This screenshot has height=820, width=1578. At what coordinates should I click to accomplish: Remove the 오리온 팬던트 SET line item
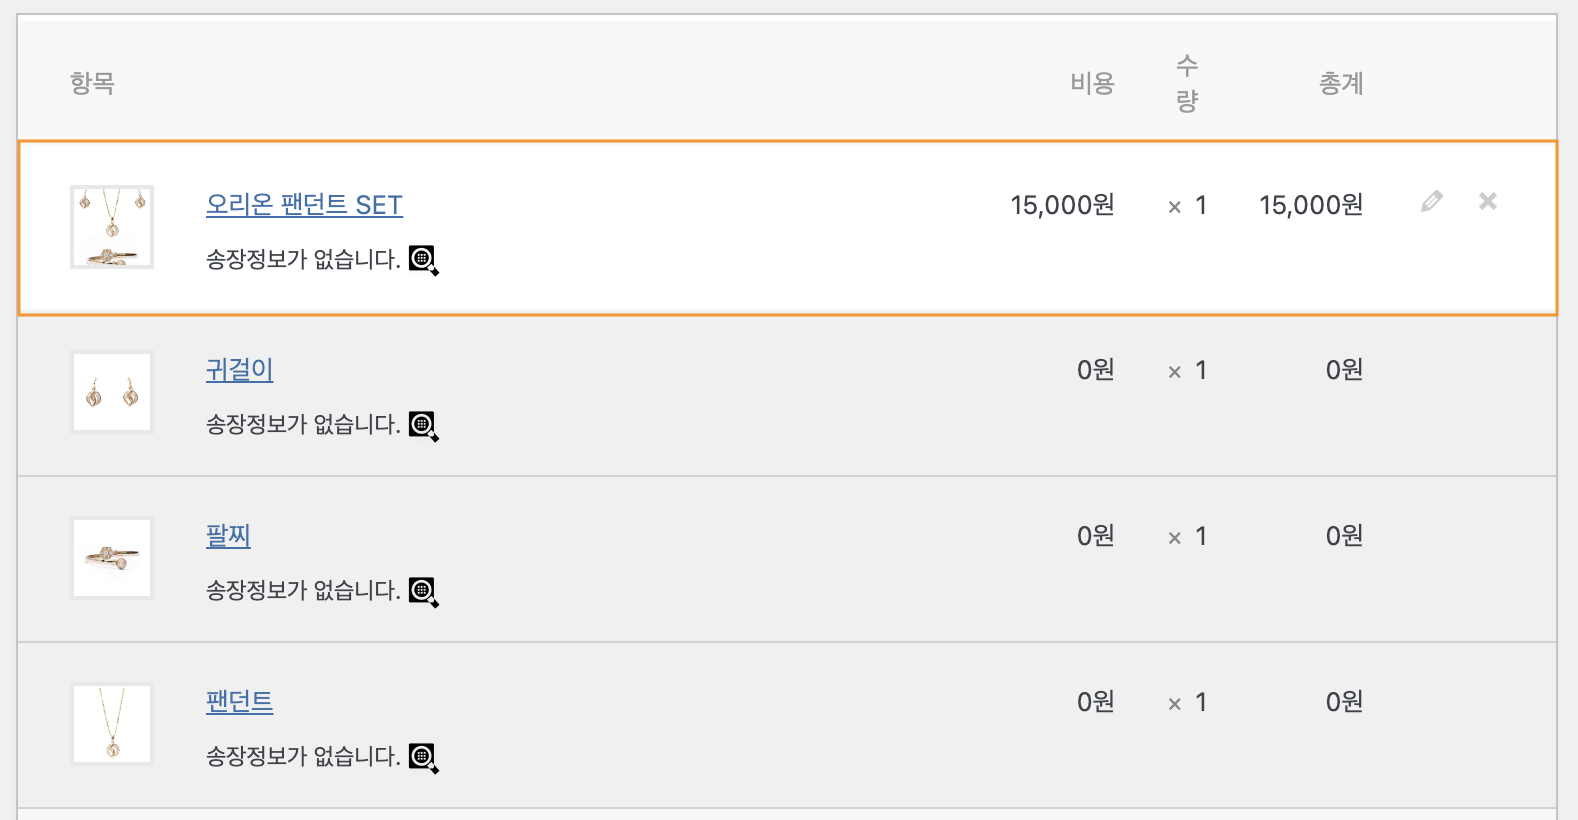[1488, 201]
